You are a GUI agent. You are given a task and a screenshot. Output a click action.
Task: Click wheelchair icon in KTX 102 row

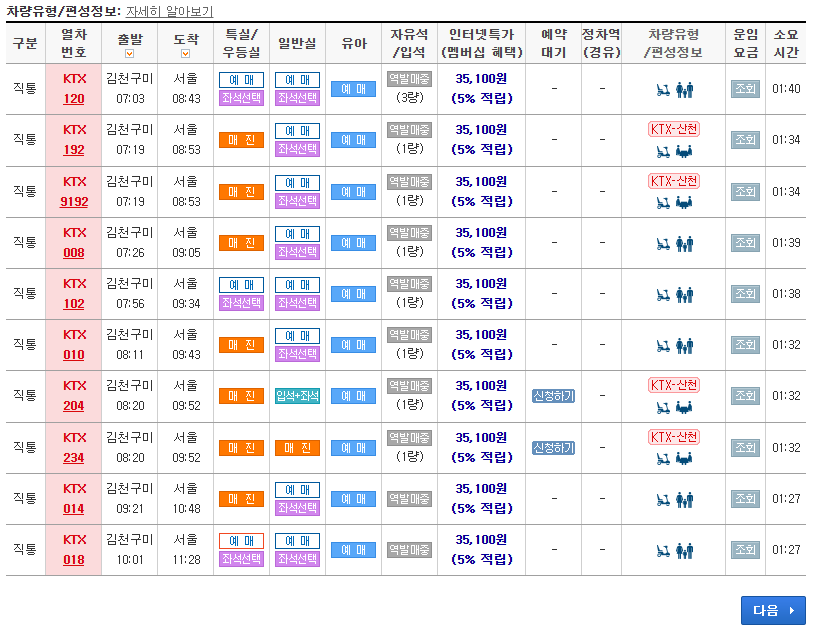coord(663,295)
